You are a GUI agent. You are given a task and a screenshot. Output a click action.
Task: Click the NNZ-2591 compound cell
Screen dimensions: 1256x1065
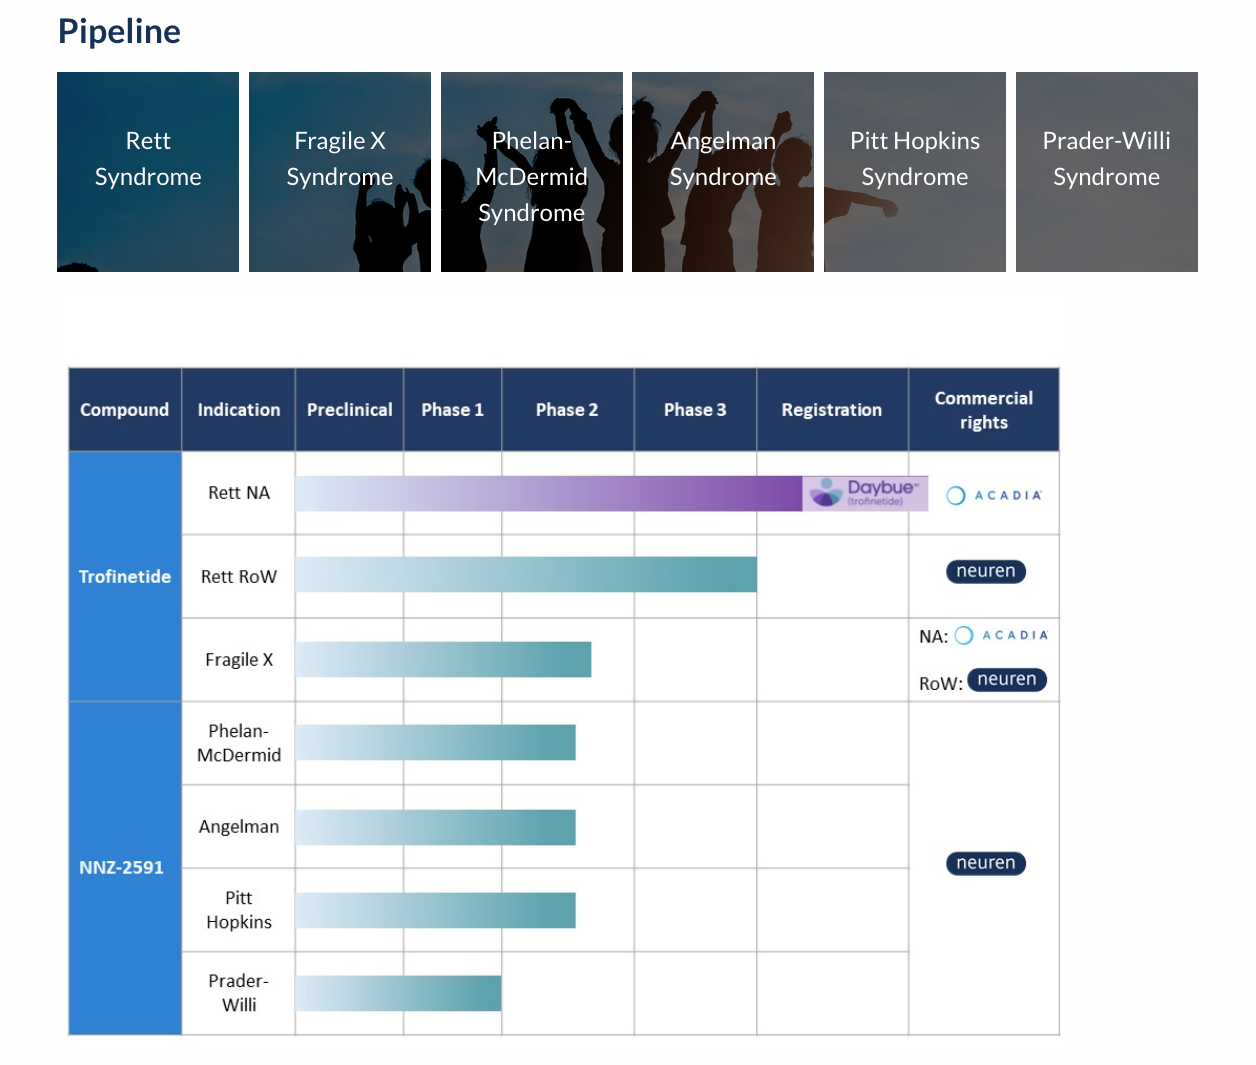122,868
